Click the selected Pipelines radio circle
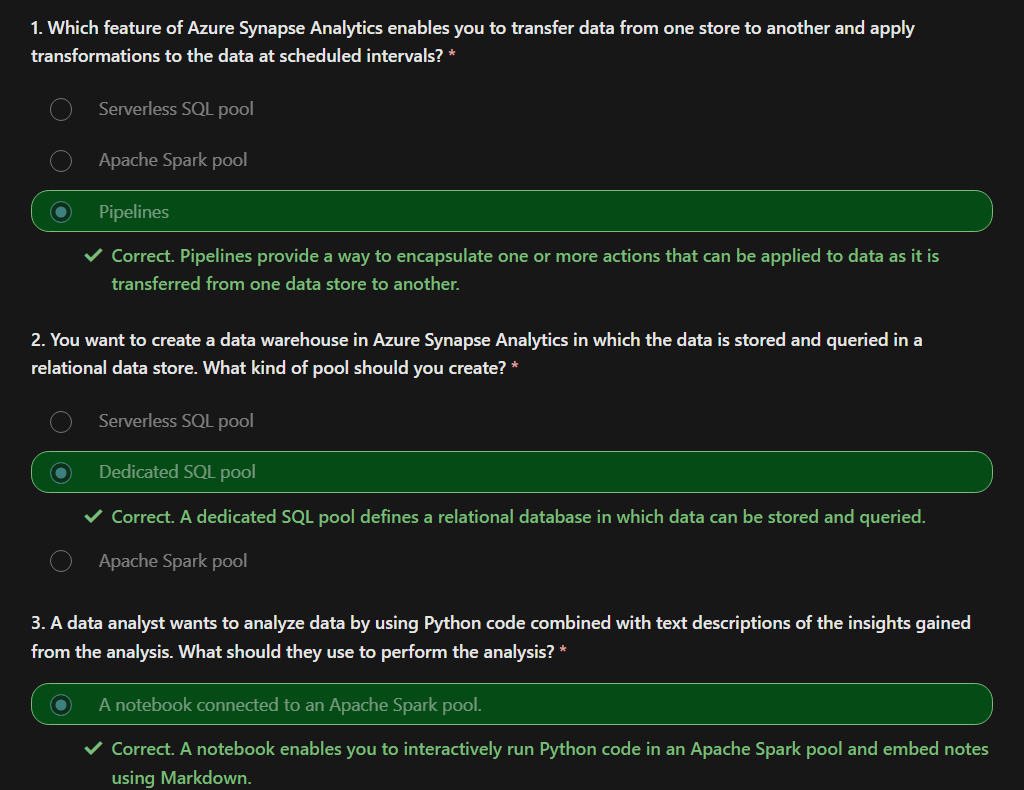Viewport: 1024px width, 790px height. pyautogui.click(x=61, y=212)
